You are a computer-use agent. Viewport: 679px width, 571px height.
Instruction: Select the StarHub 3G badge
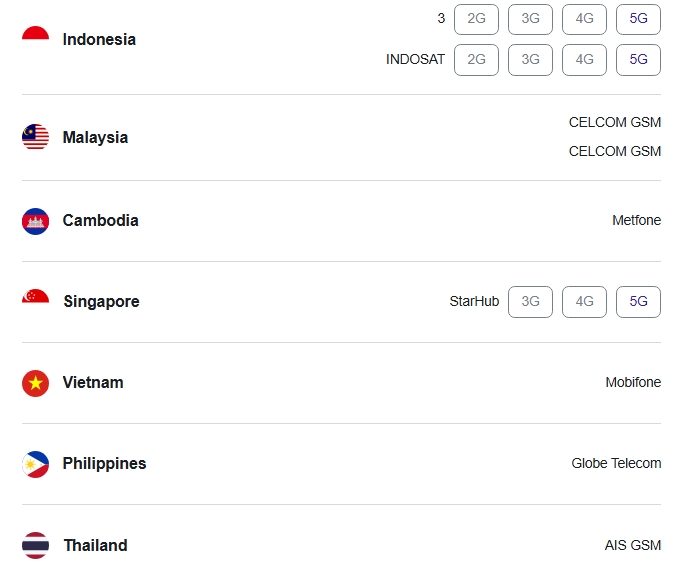[x=530, y=302]
